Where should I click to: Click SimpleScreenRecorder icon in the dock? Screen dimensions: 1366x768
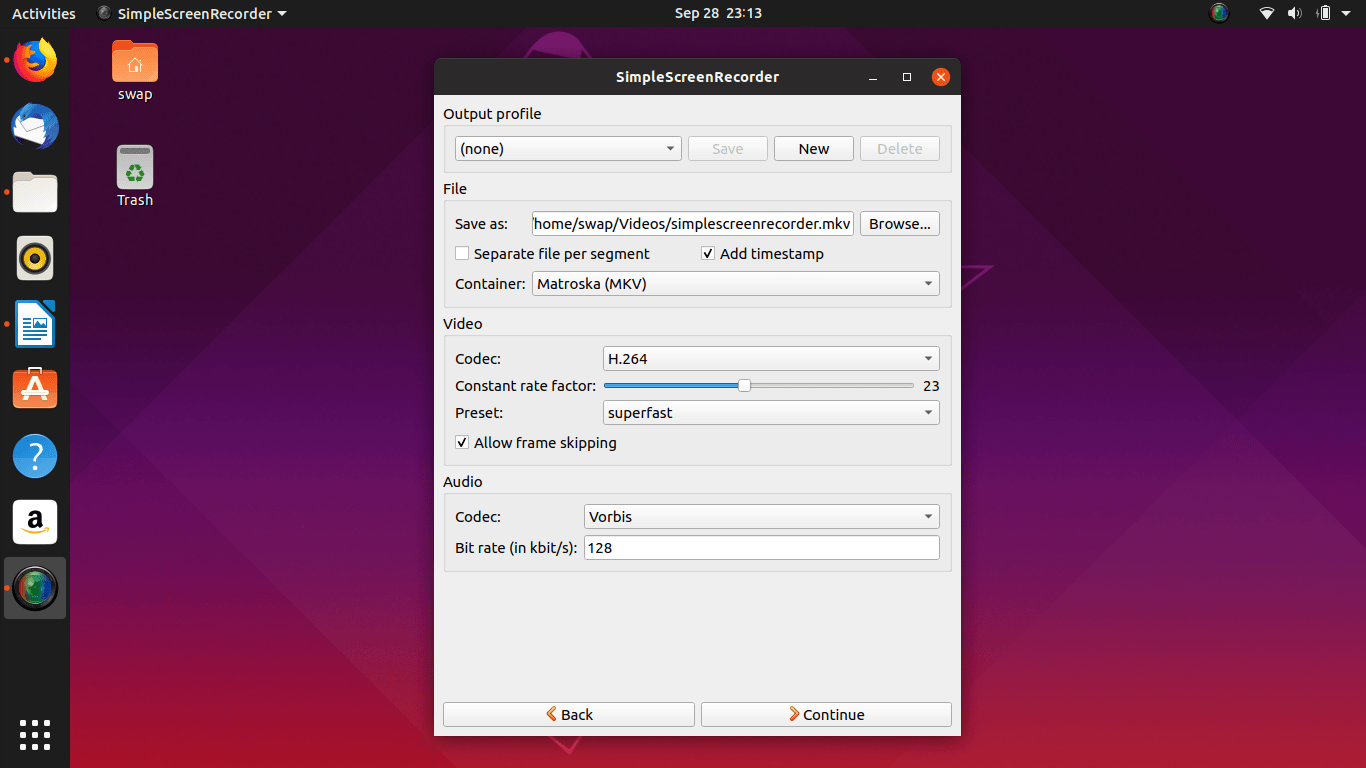pyautogui.click(x=35, y=588)
